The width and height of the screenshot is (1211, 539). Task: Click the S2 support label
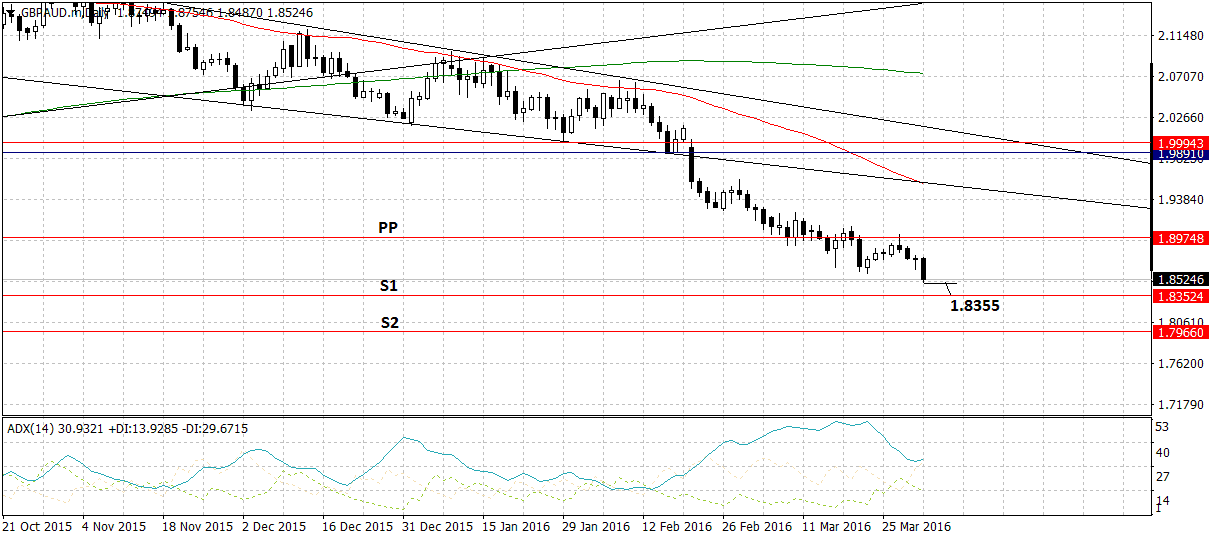point(390,323)
